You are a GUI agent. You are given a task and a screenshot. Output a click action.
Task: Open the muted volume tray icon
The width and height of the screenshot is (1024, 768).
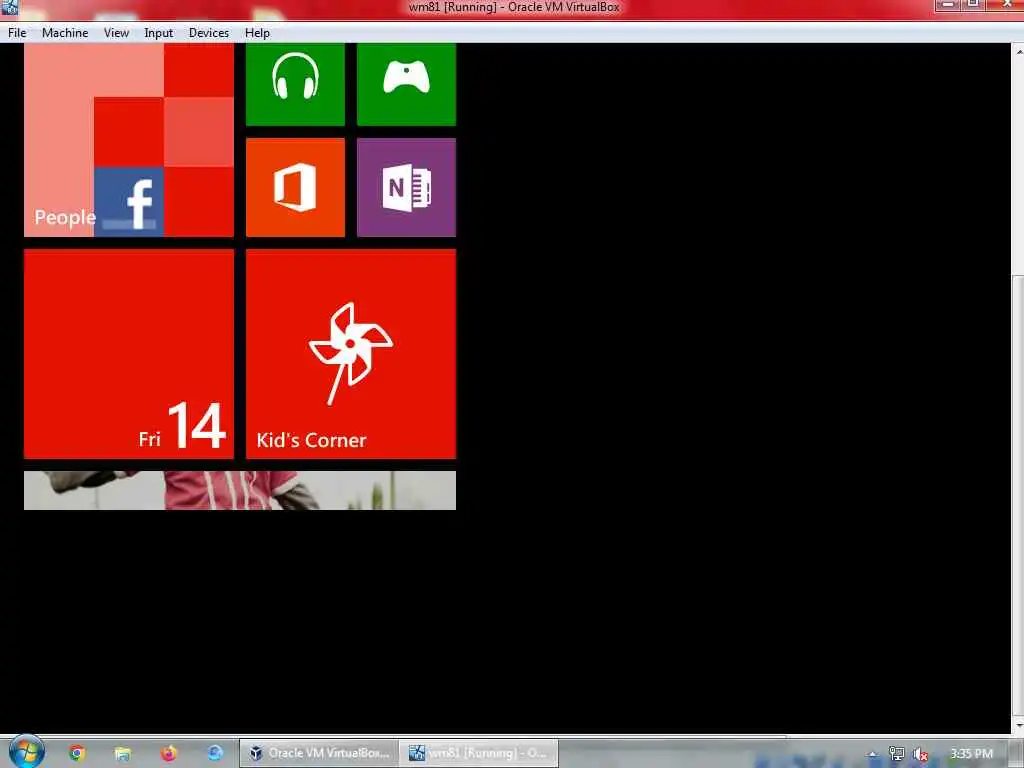[921, 754]
